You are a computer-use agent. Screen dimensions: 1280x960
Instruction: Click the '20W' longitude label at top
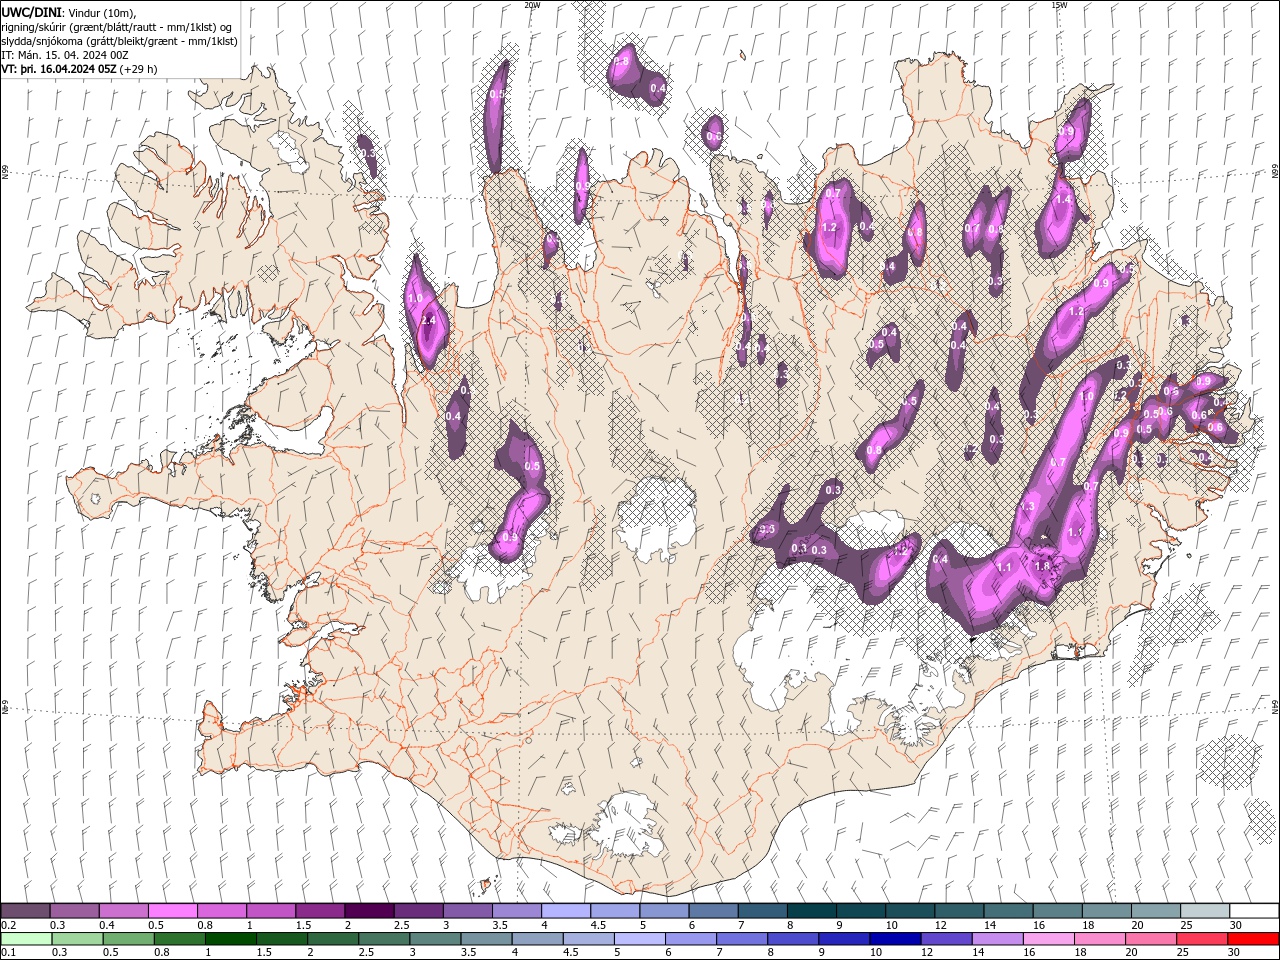tap(532, 5)
